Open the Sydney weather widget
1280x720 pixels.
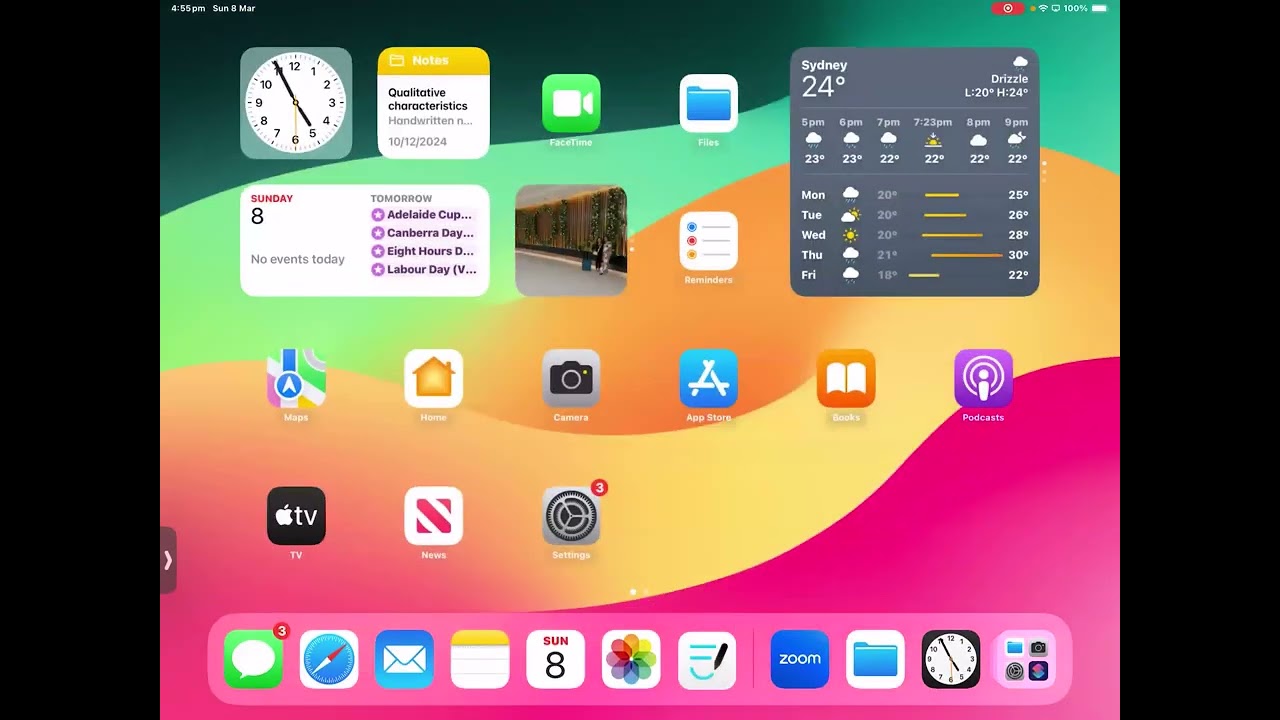pos(915,172)
